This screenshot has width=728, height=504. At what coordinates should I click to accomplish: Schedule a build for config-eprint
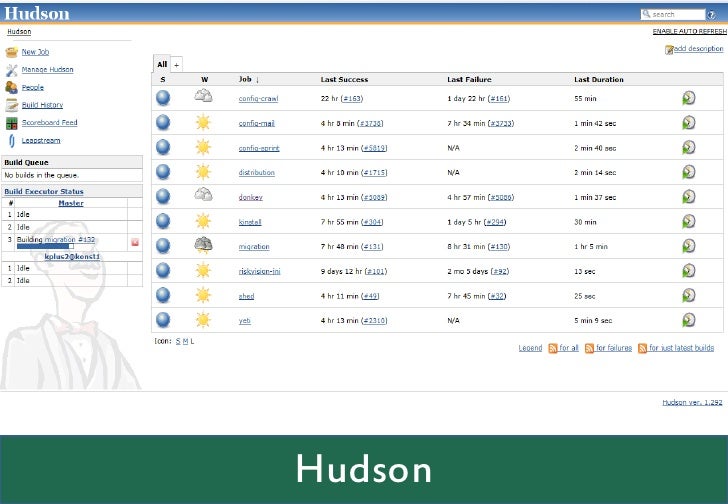tap(689, 147)
